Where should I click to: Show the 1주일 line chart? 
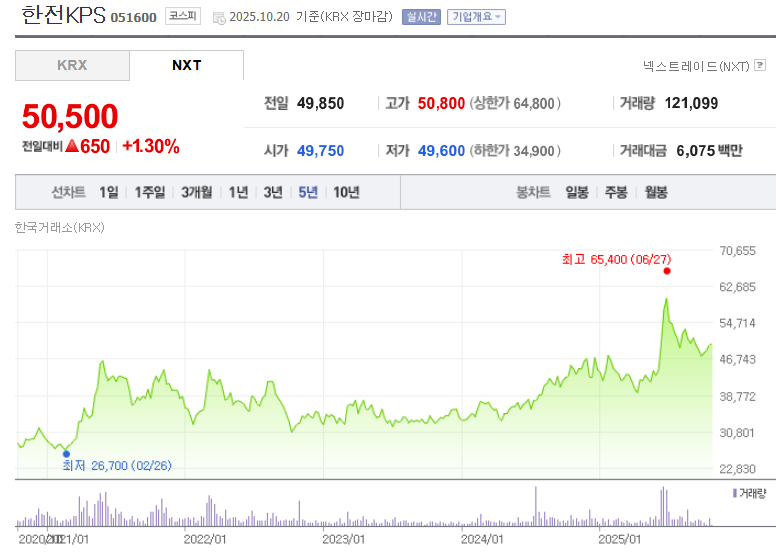150,192
